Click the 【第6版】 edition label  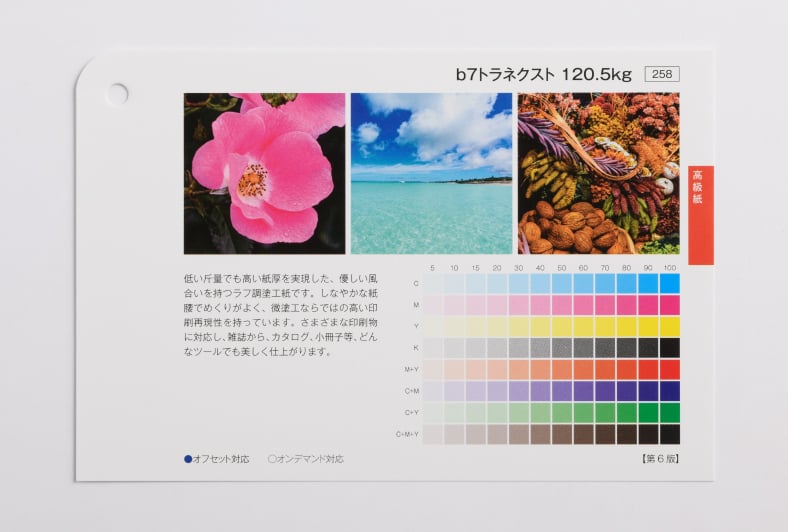tap(660, 459)
